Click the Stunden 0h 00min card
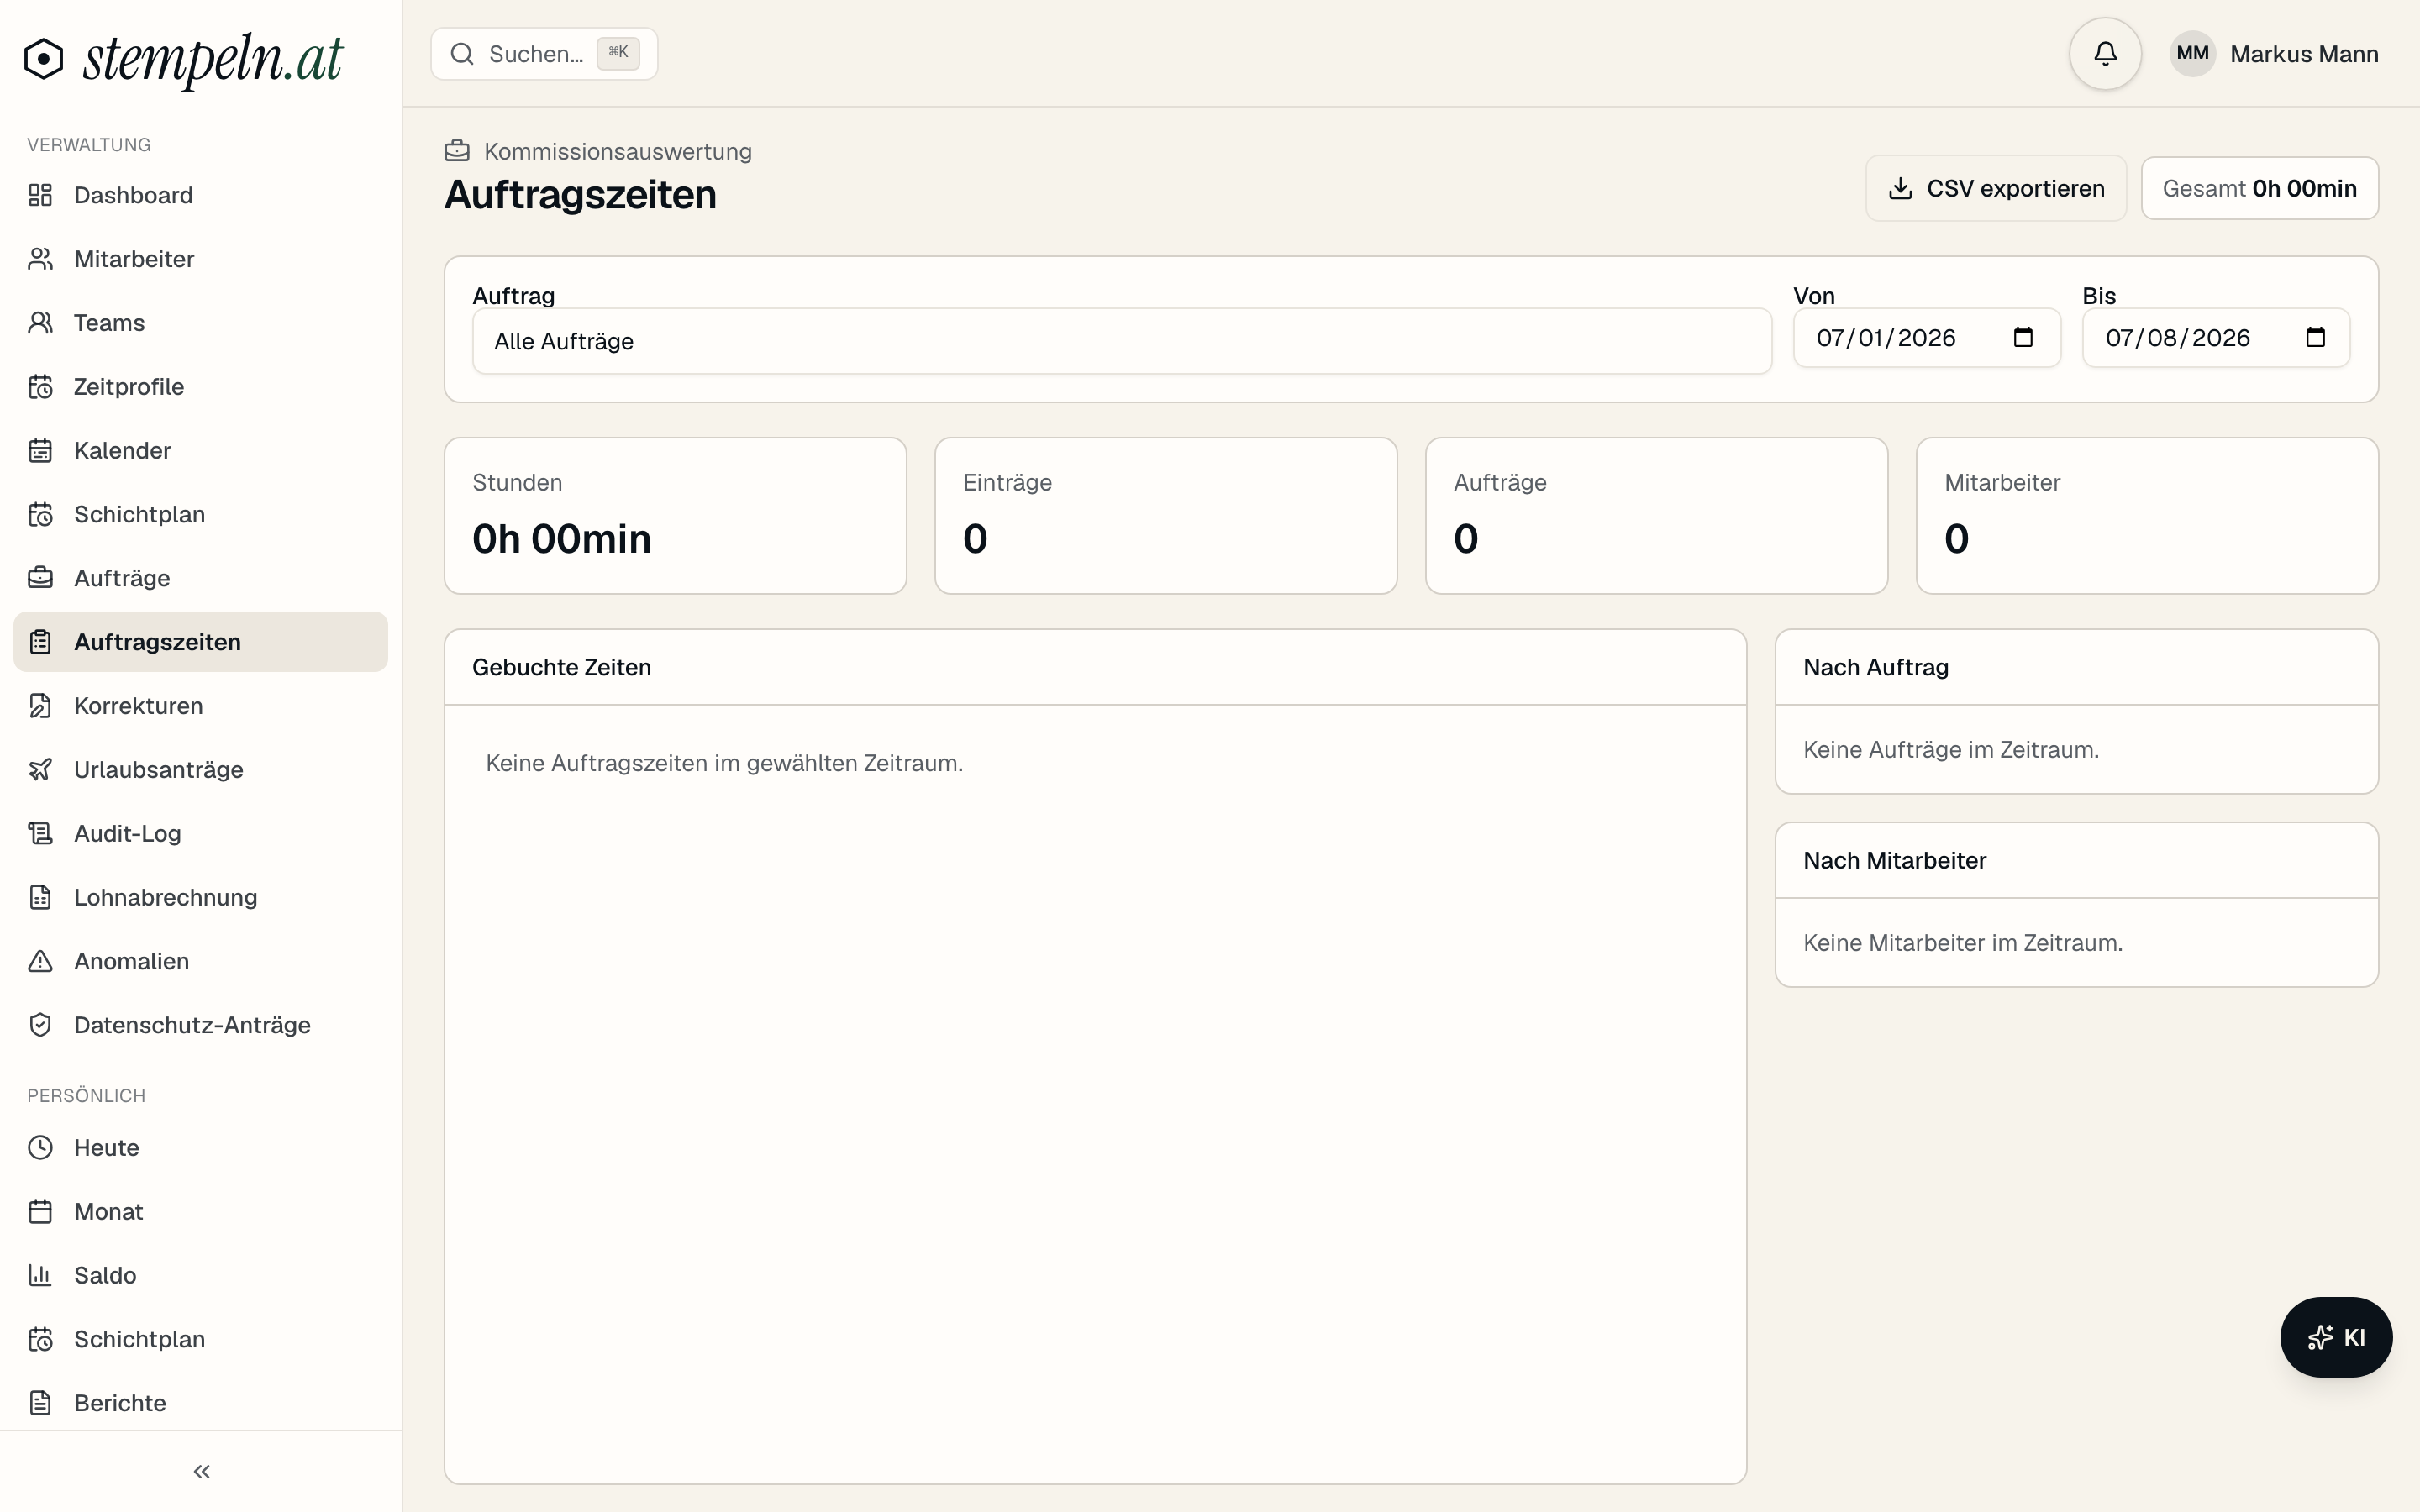 (675, 516)
